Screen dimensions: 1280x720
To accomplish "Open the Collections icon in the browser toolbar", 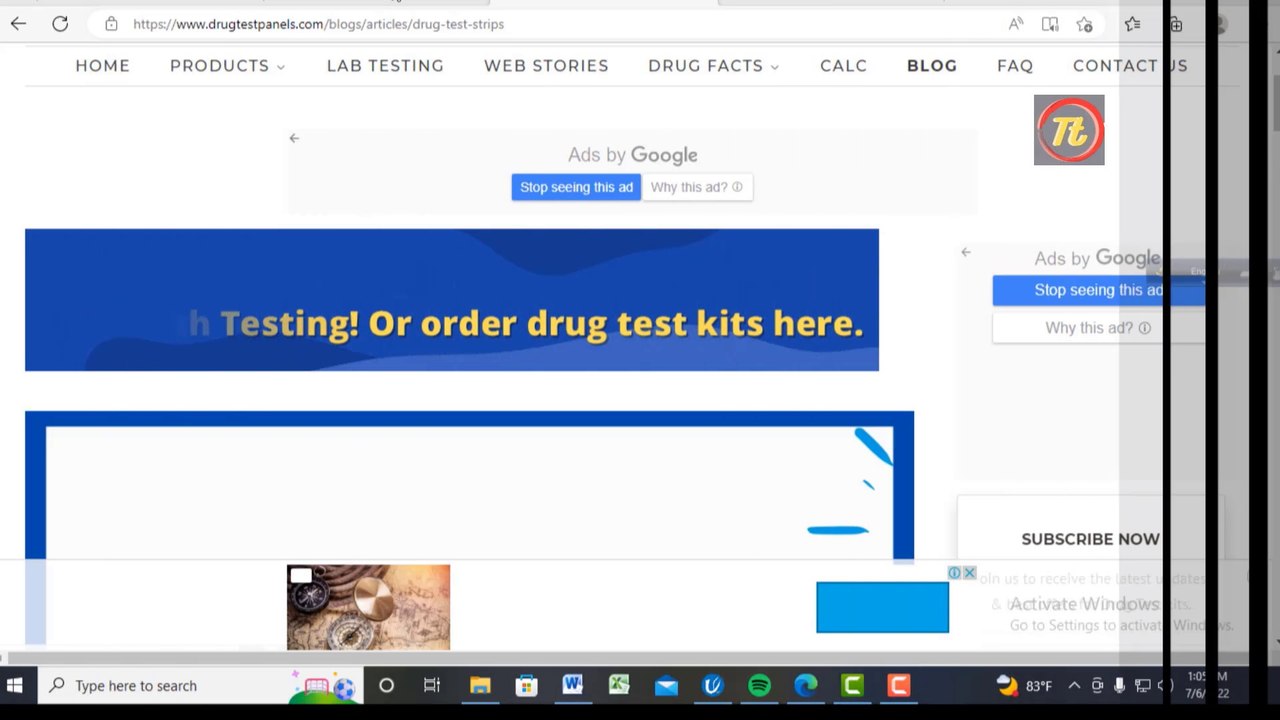I will click(x=1175, y=24).
